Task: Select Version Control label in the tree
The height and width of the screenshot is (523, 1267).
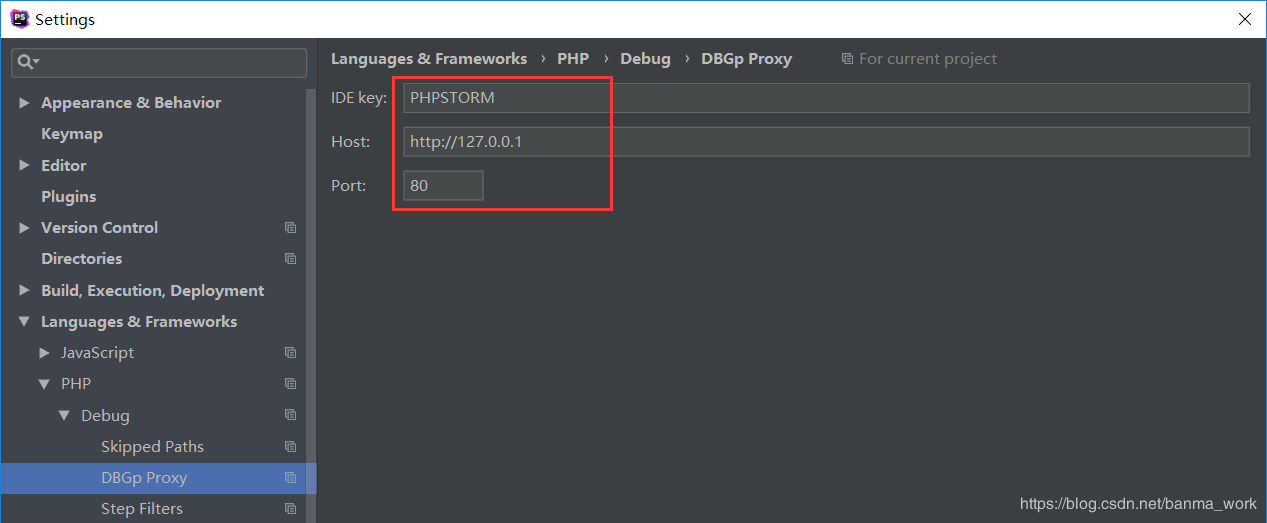Action: (99, 228)
